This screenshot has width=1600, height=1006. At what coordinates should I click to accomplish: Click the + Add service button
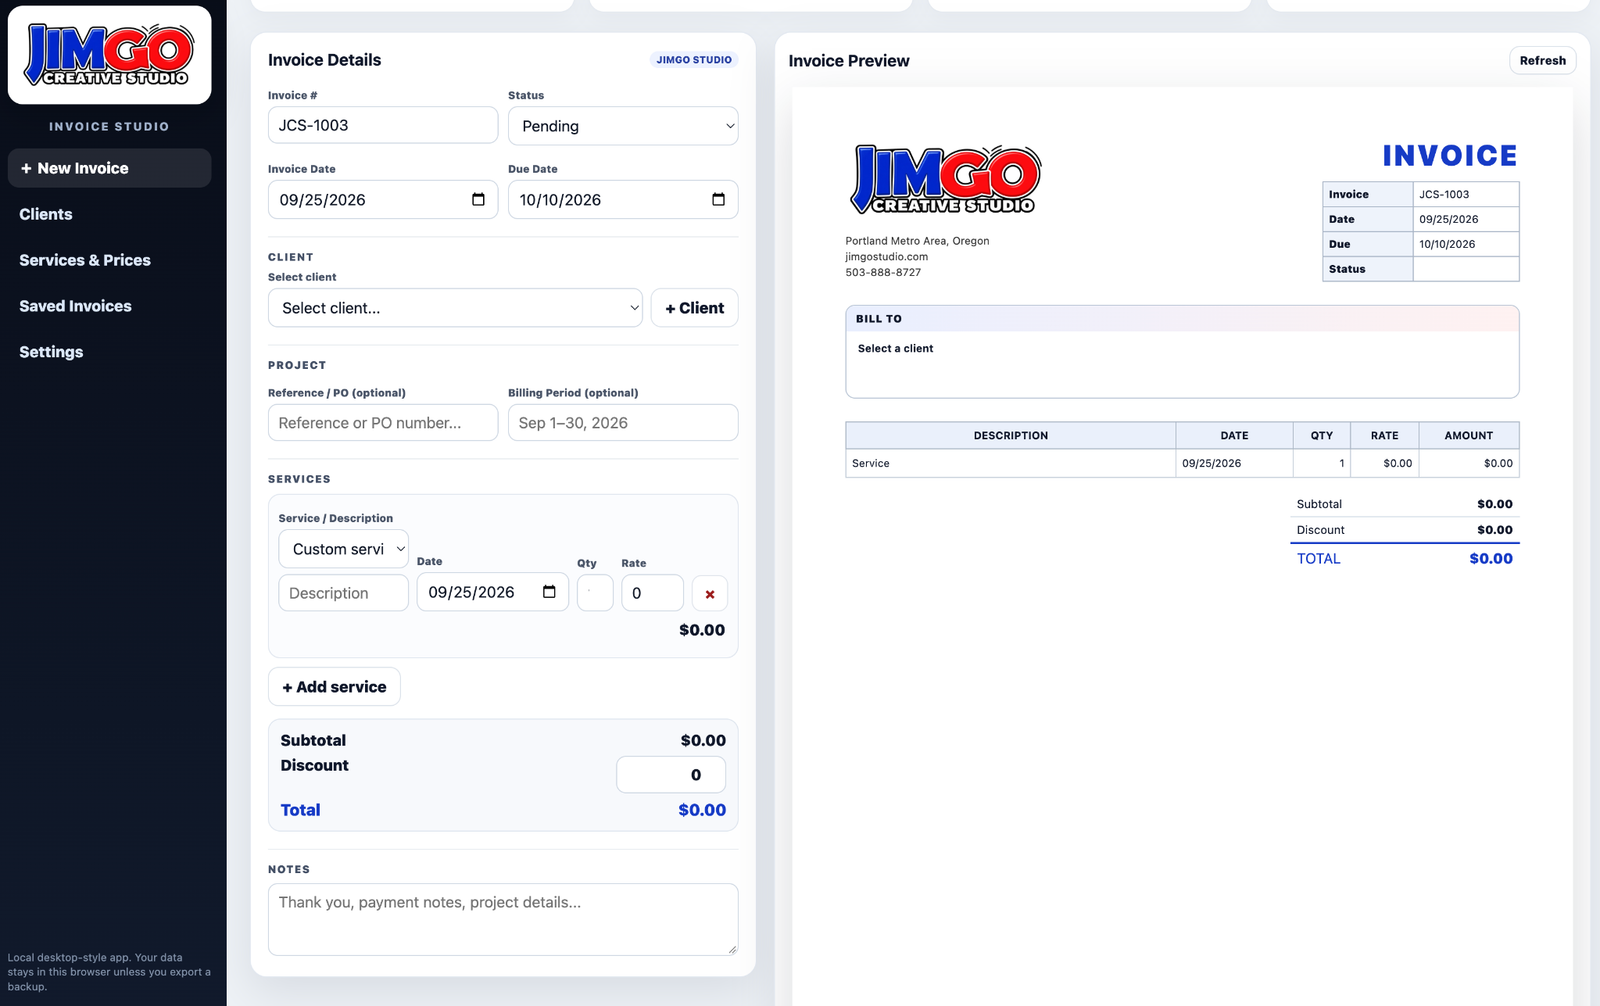(x=334, y=687)
